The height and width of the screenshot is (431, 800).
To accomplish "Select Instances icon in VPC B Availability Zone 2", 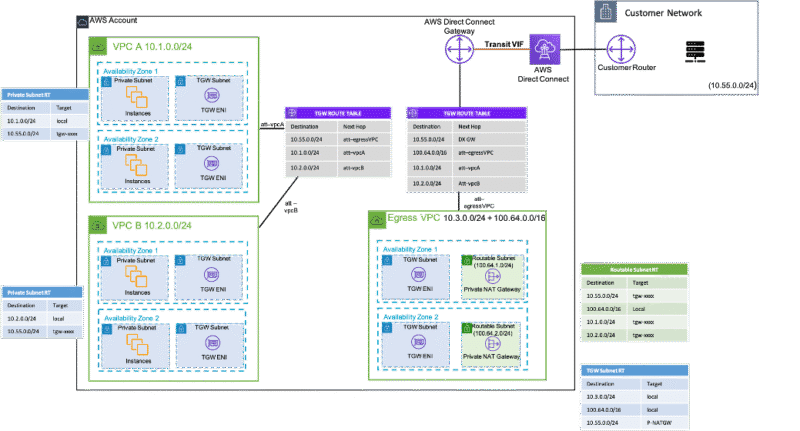I will click(x=137, y=344).
